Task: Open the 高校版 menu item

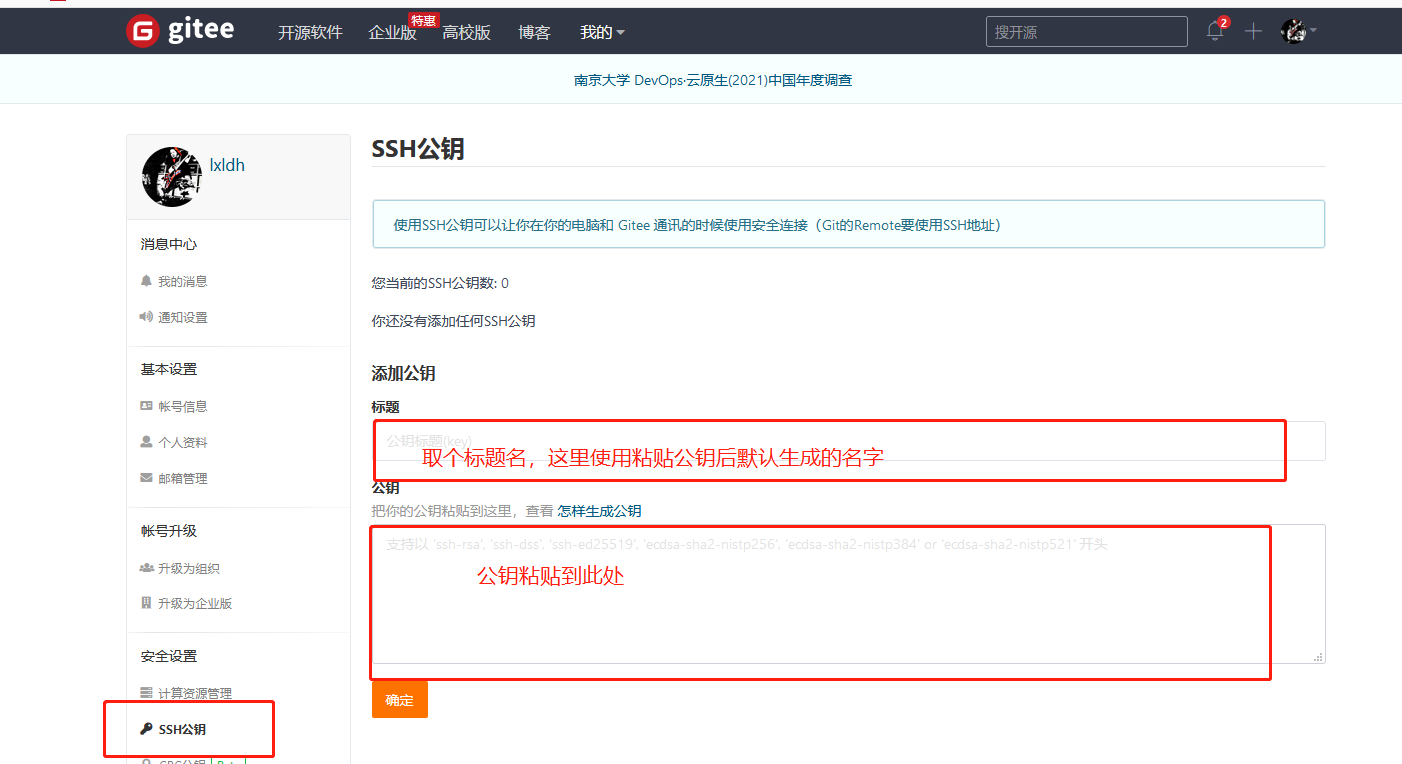Action: [x=466, y=31]
